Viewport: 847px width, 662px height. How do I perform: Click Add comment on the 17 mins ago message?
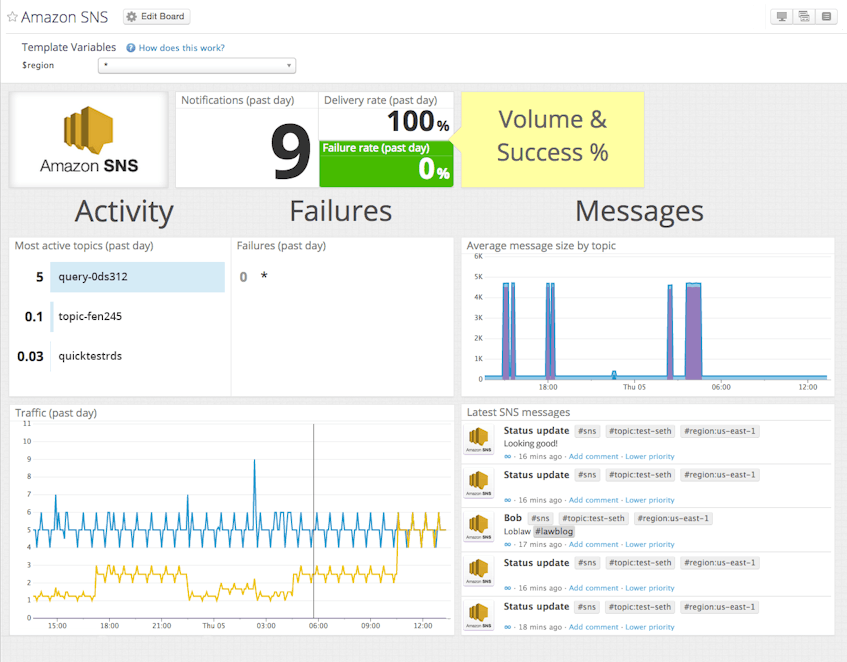point(593,545)
